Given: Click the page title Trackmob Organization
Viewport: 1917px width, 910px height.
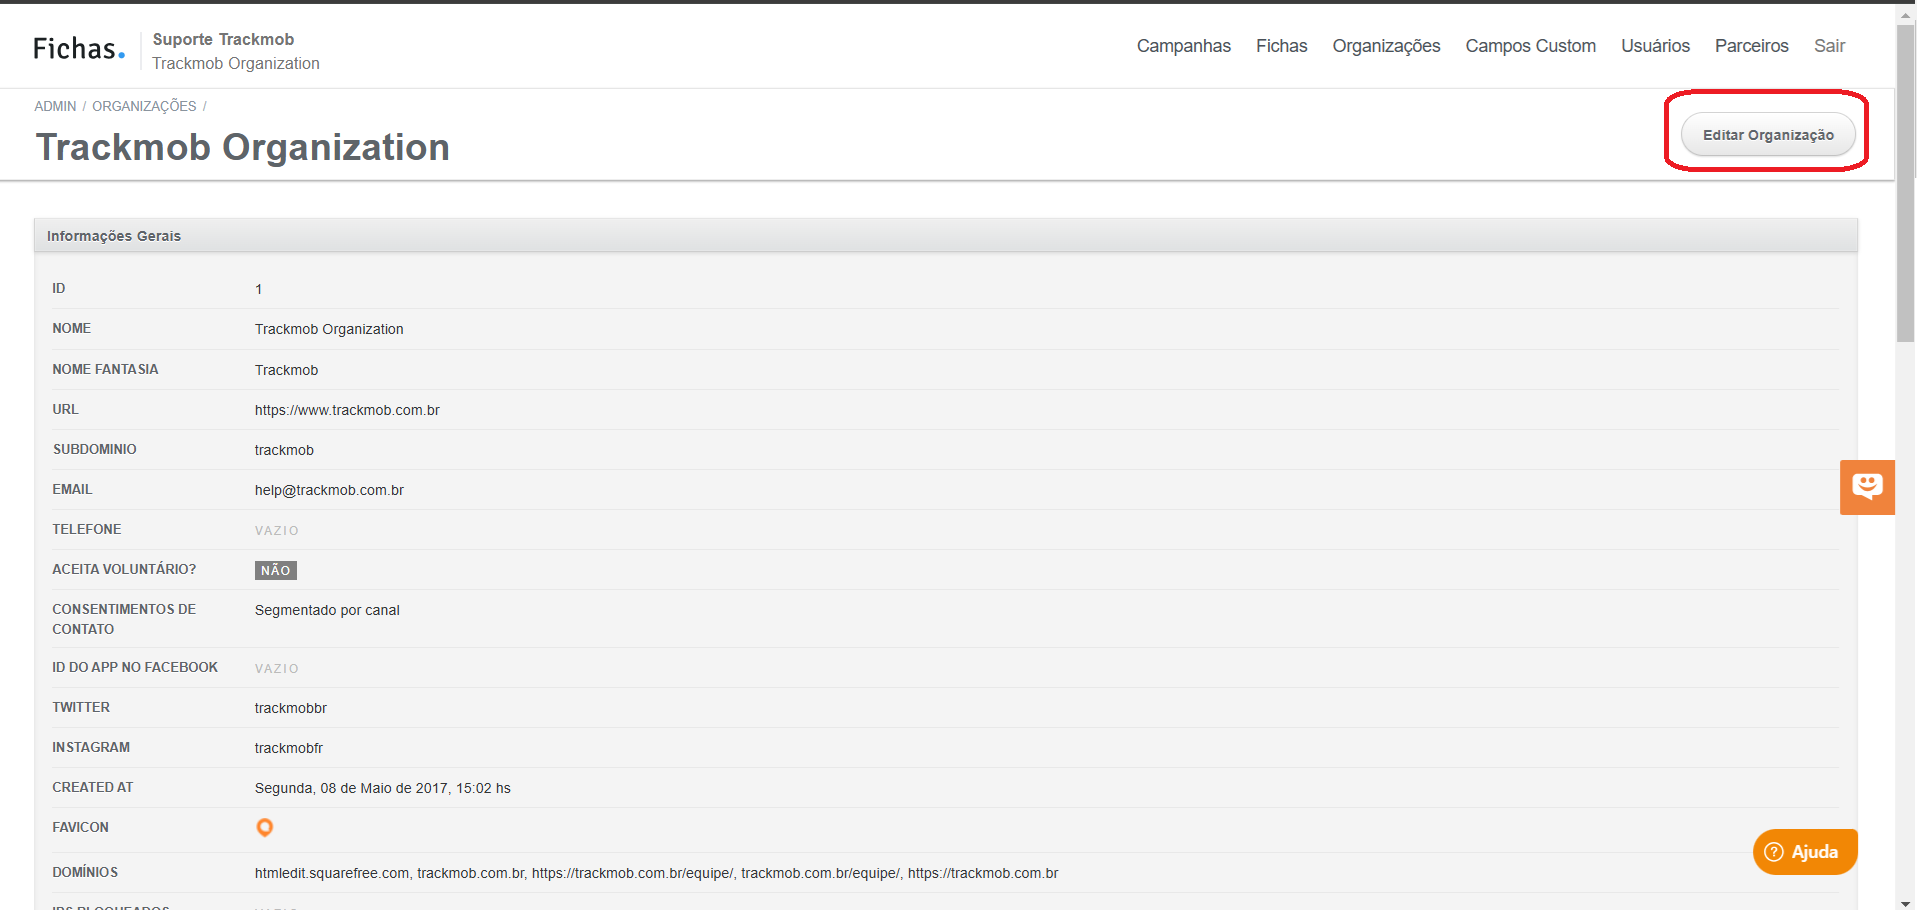Looking at the screenshot, I should pyautogui.click(x=243, y=147).
